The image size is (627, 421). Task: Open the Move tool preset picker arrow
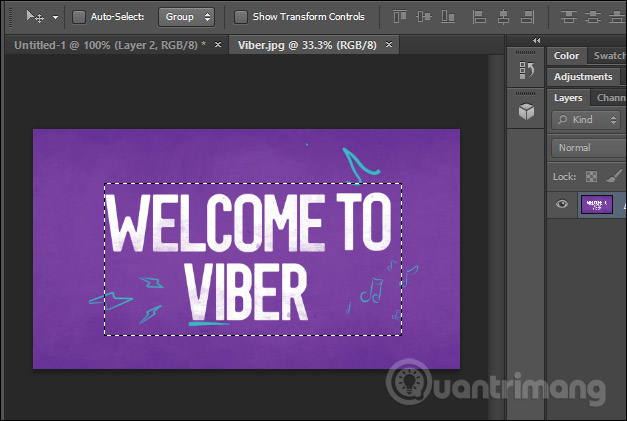click(x=56, y=17)
